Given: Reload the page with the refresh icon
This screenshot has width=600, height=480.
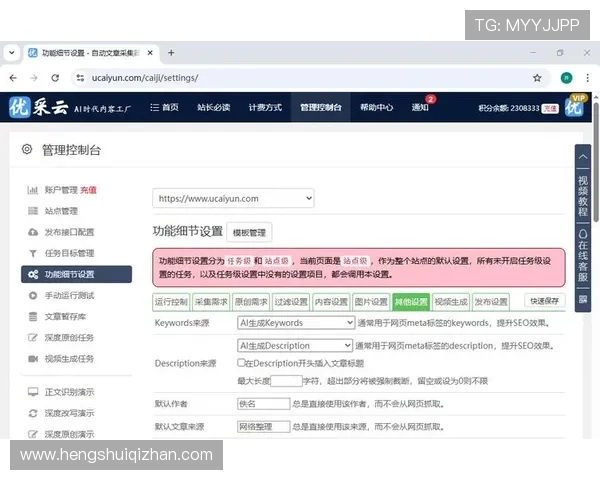Looking at the screenshot, I should click(55, 78).
